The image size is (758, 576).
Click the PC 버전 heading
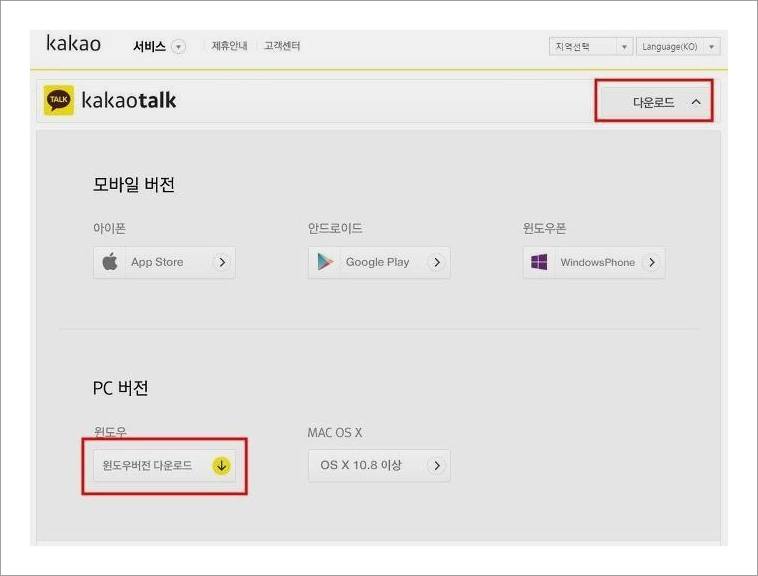coord(120,388)
